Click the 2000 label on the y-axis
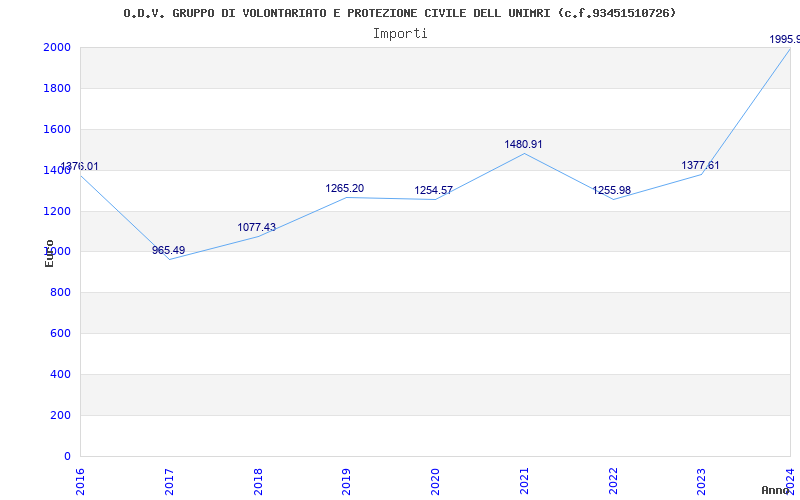Screen dimensions: 800x500 pos(56,47)
